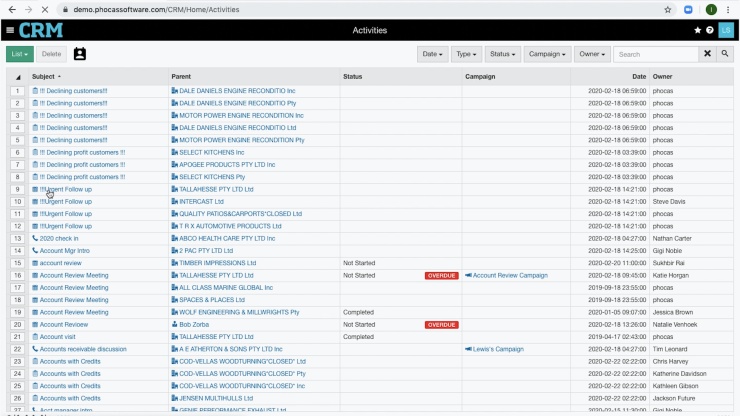Select row 16 number box
Screen dimensions: 740x416
pos(17,275)
